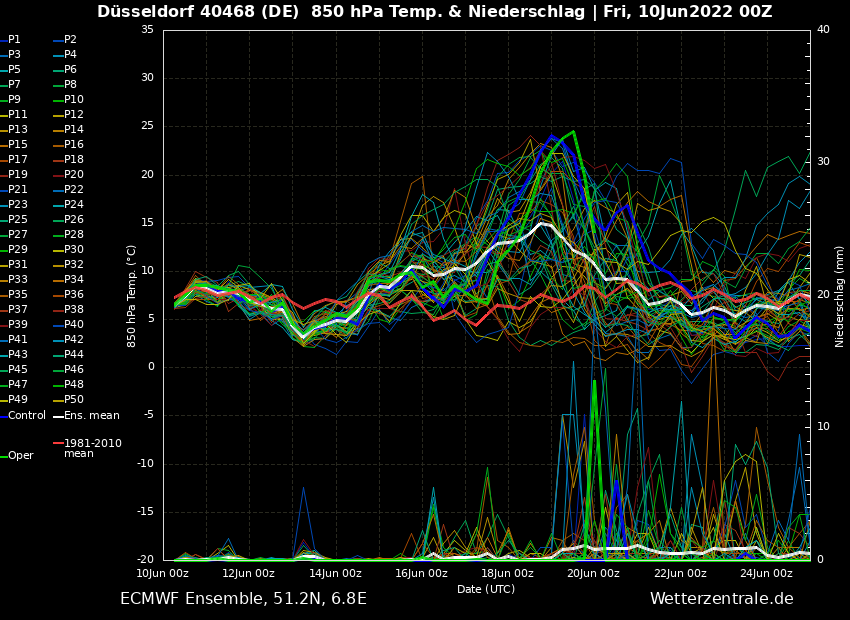Click the ECMWF Ensemble coordinates caption
Image resolution: width=850 pixels, height=620 pixels.
243,598
